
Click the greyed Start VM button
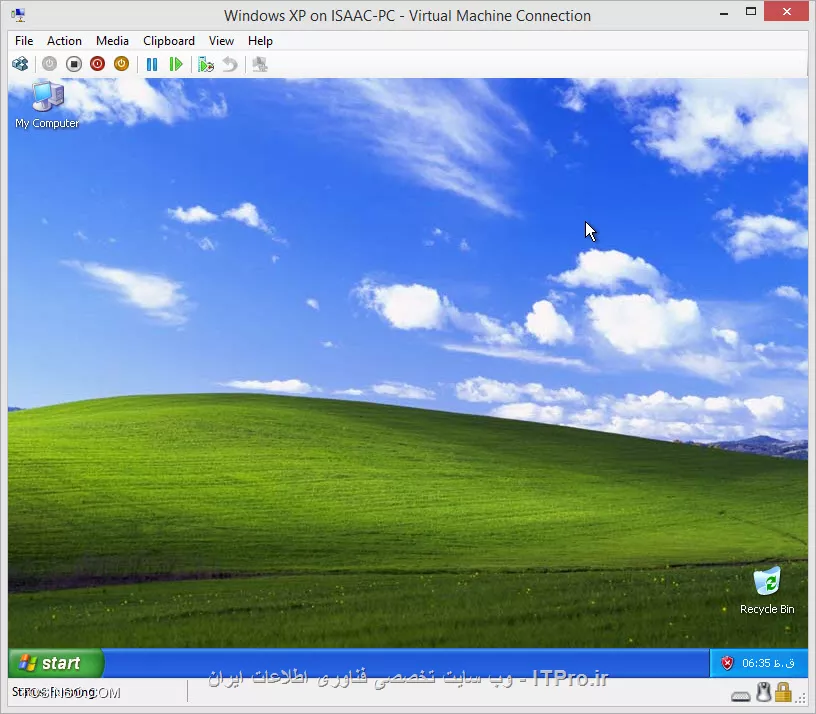49,64
